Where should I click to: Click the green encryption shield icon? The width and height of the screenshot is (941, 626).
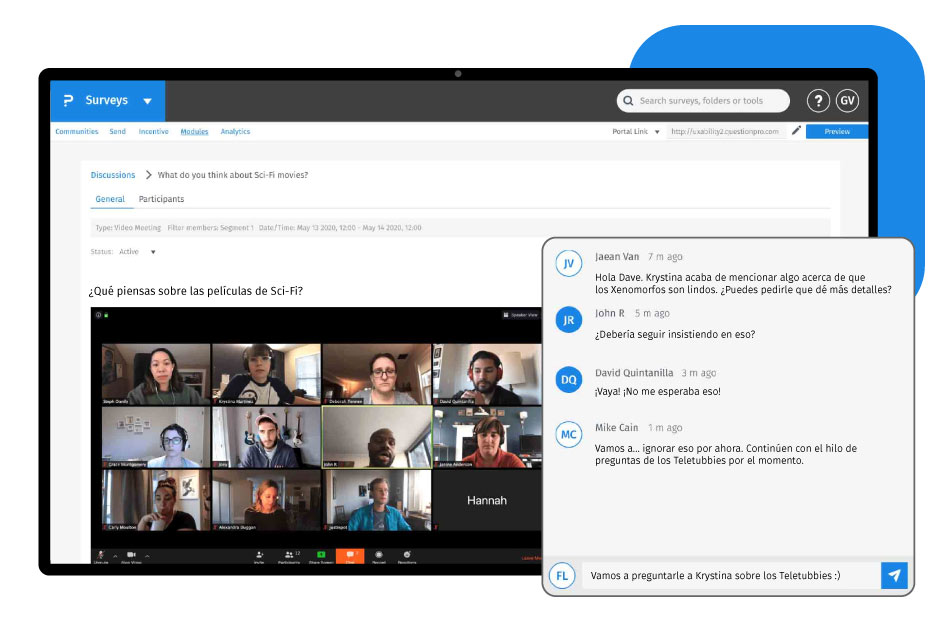click(106, 315)
